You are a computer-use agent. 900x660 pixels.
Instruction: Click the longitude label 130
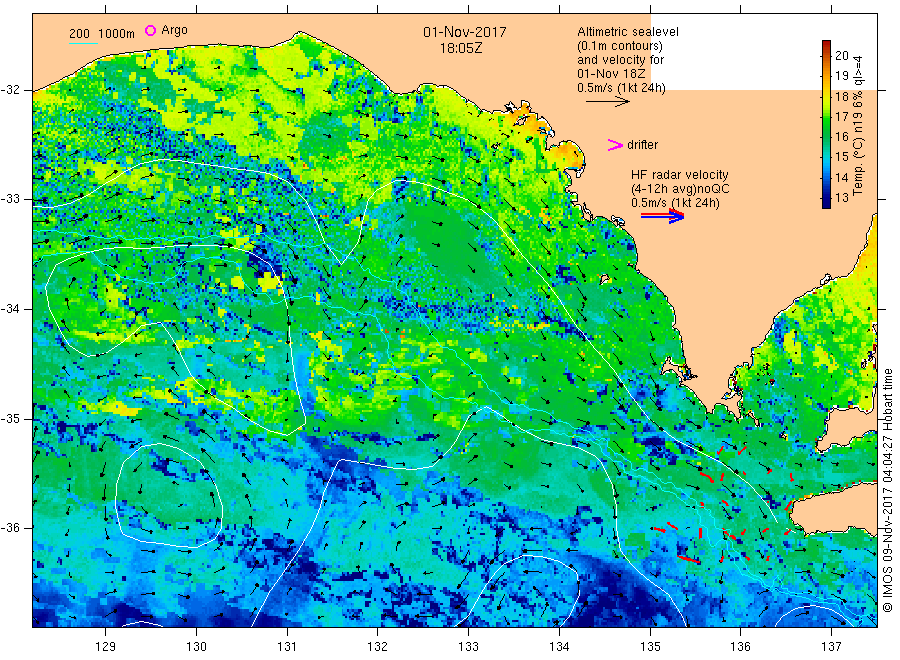pos(196,647)
